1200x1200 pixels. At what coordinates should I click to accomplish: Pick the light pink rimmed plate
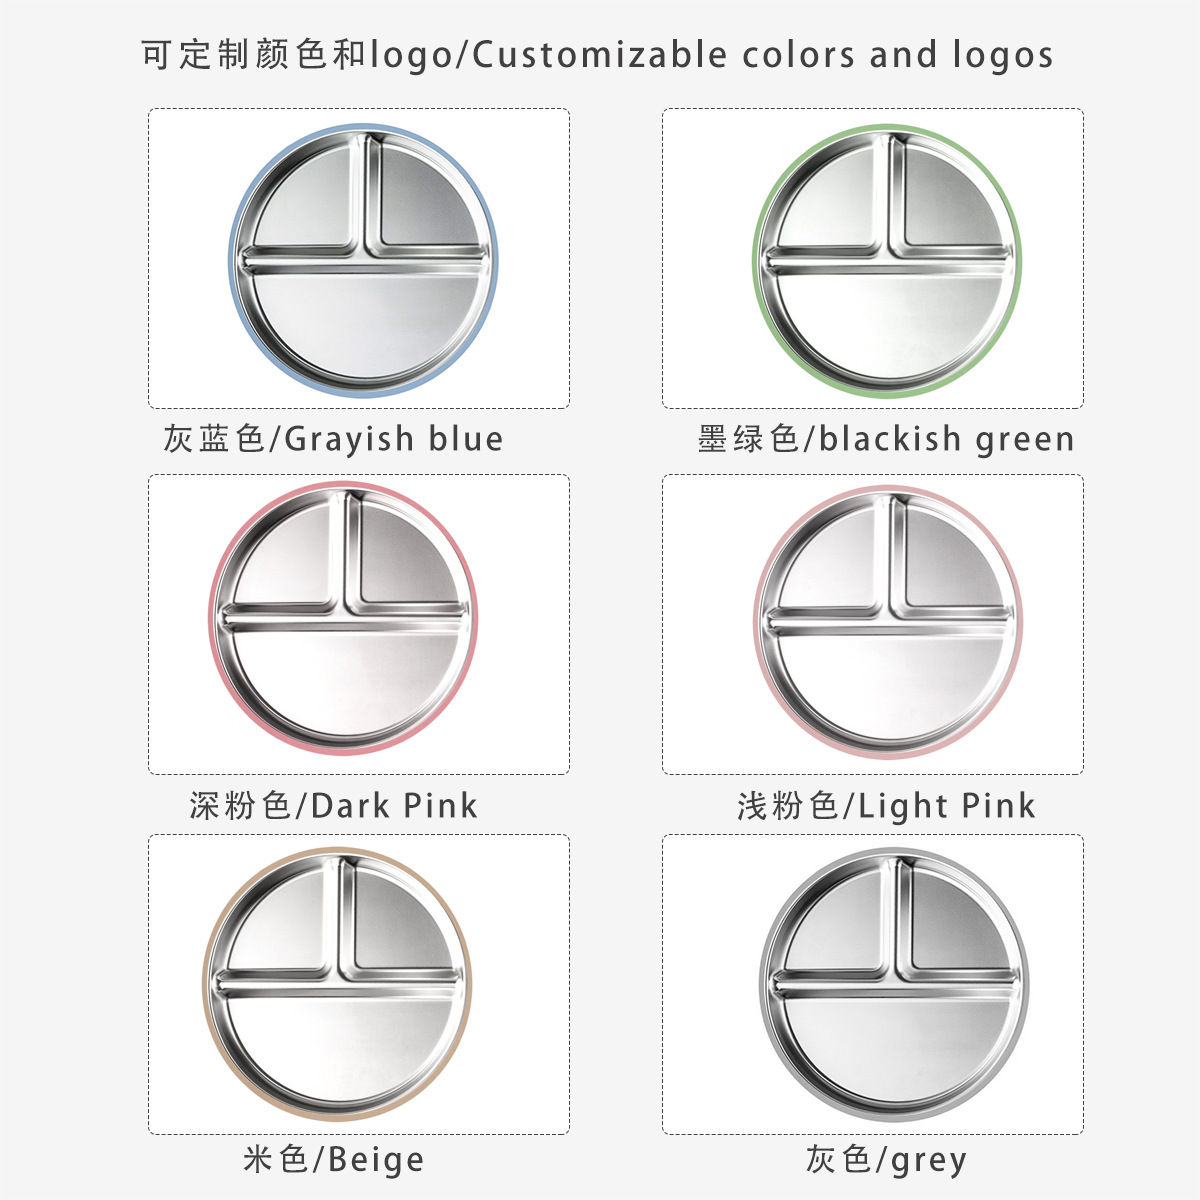click(887, 621)
